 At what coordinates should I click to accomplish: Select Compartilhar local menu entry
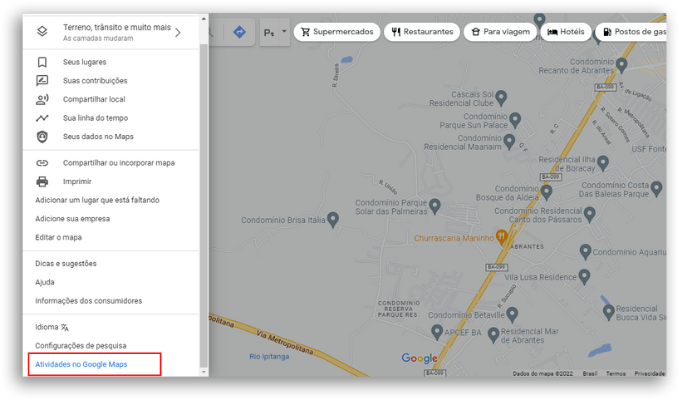94,99
